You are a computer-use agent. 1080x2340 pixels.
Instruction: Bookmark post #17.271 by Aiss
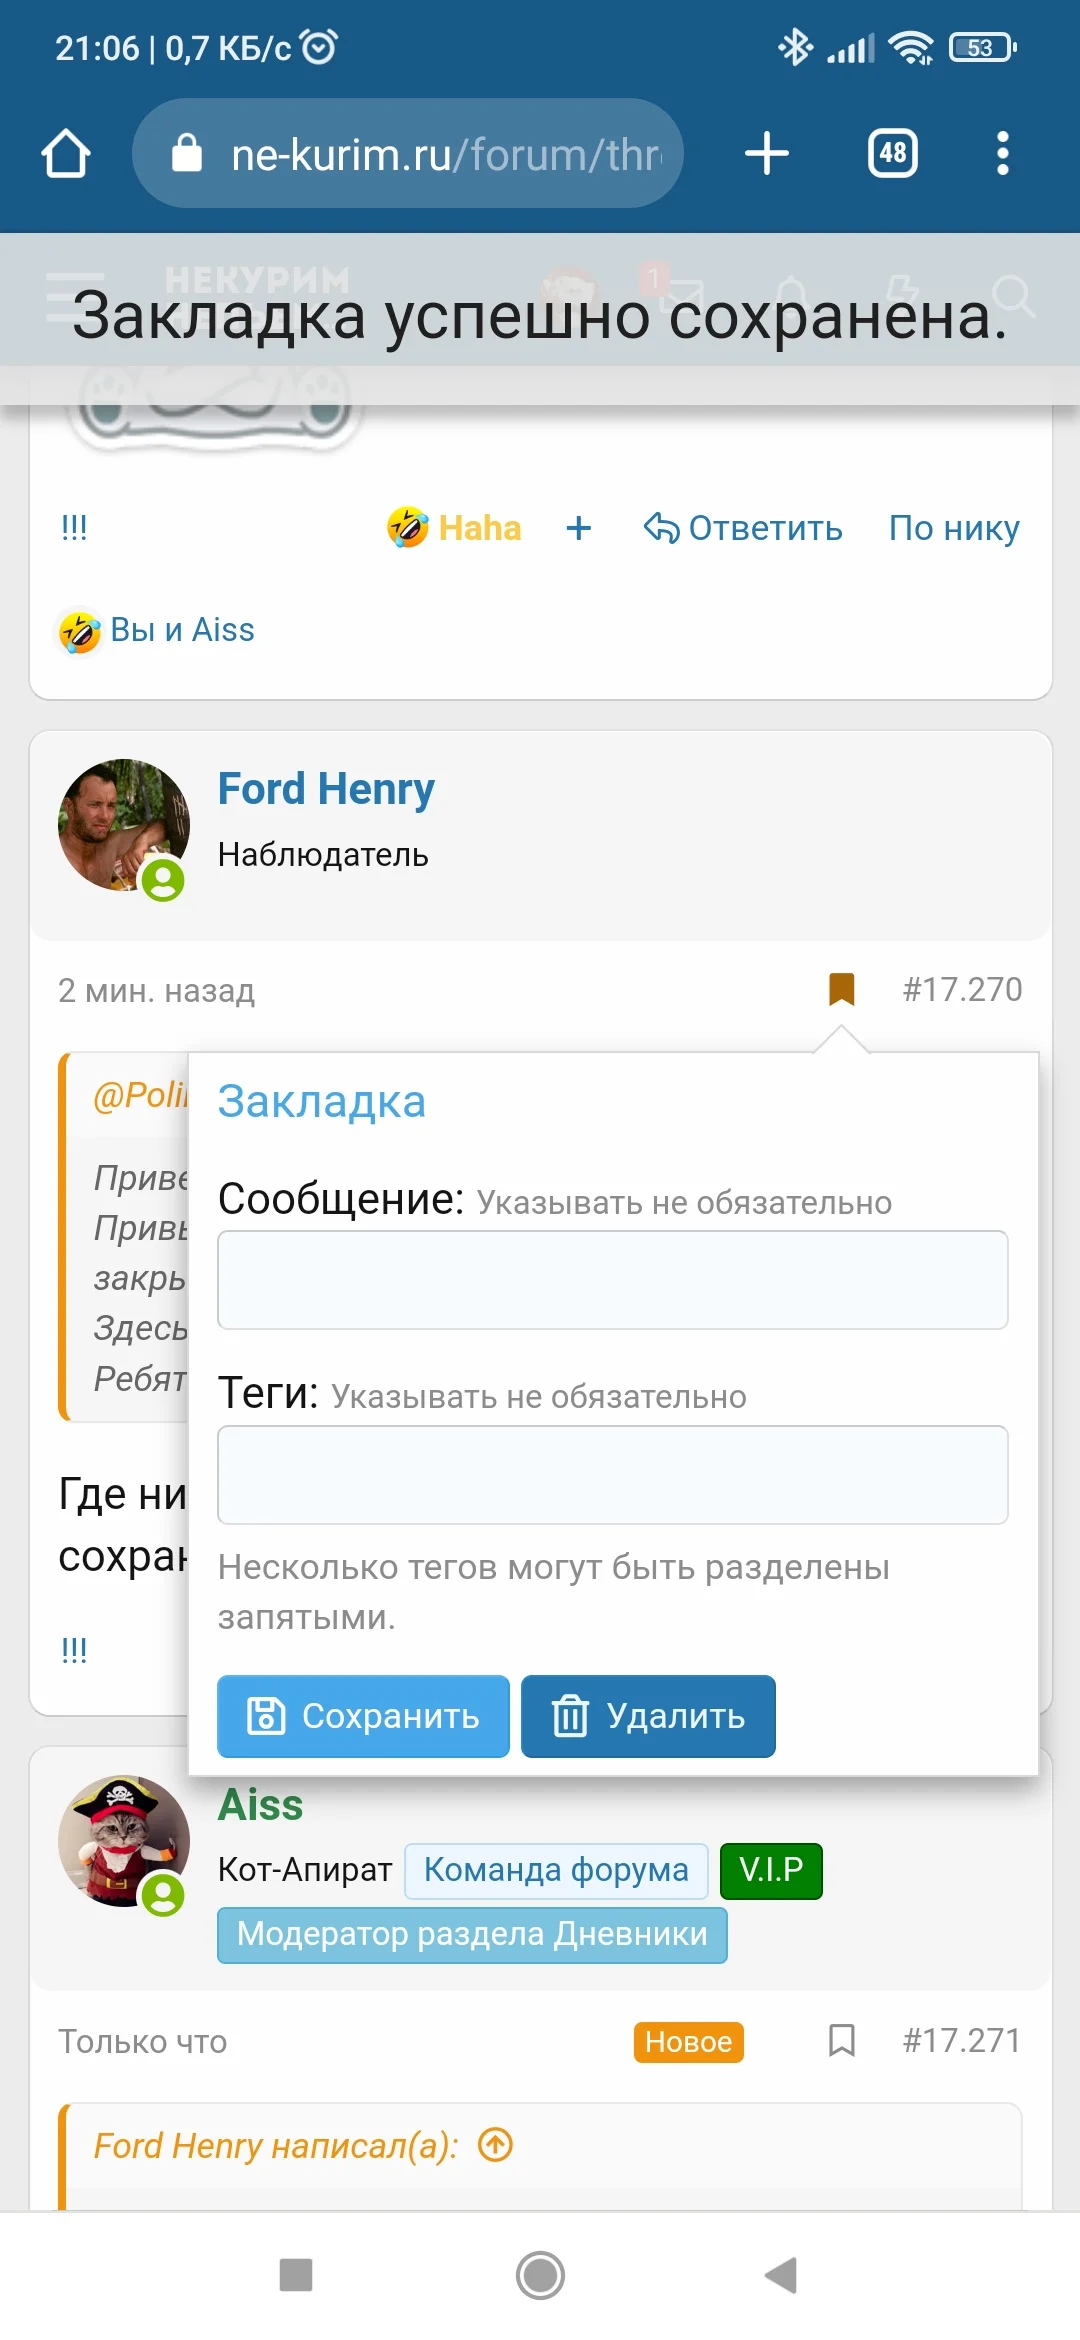(x=842, y=2040)
